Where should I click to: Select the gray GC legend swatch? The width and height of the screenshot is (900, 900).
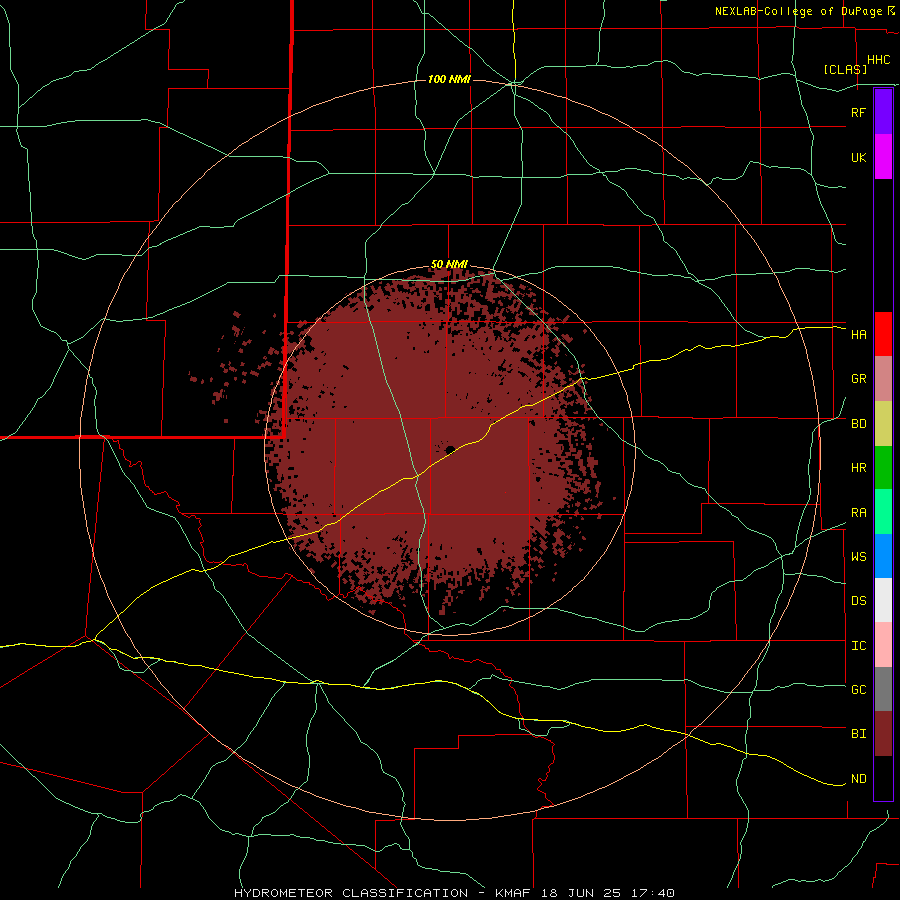pyautogui.click(x=883, y=689)
